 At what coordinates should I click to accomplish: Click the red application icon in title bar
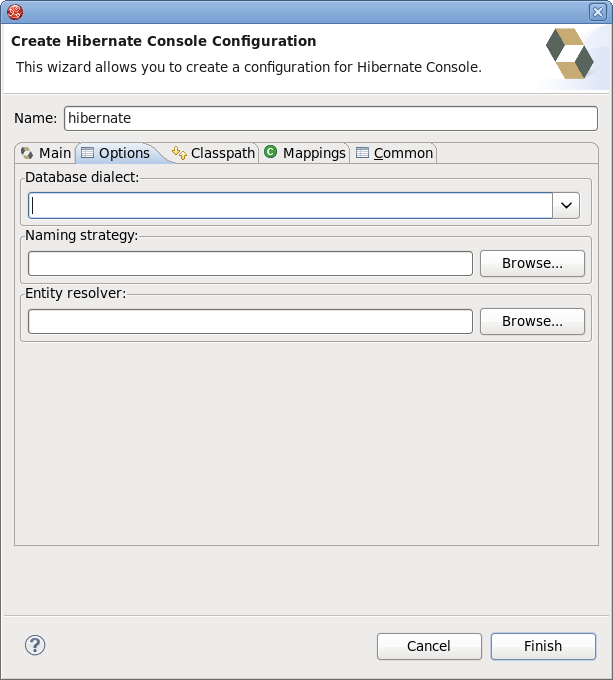pos(14,11)
